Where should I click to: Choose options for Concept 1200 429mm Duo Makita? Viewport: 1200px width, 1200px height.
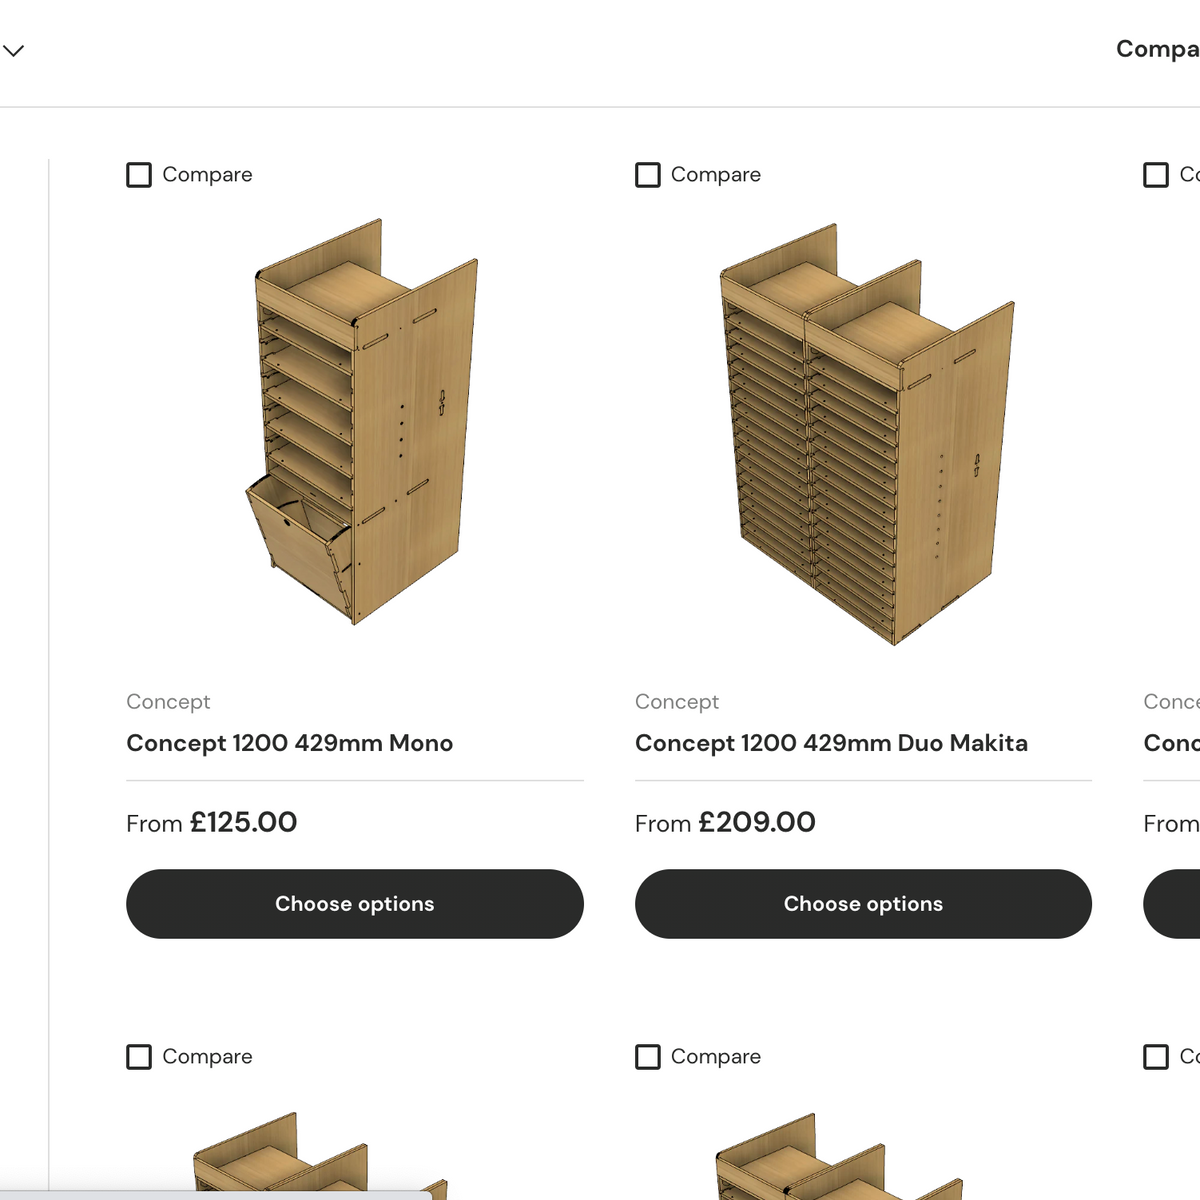pos(863,903)
